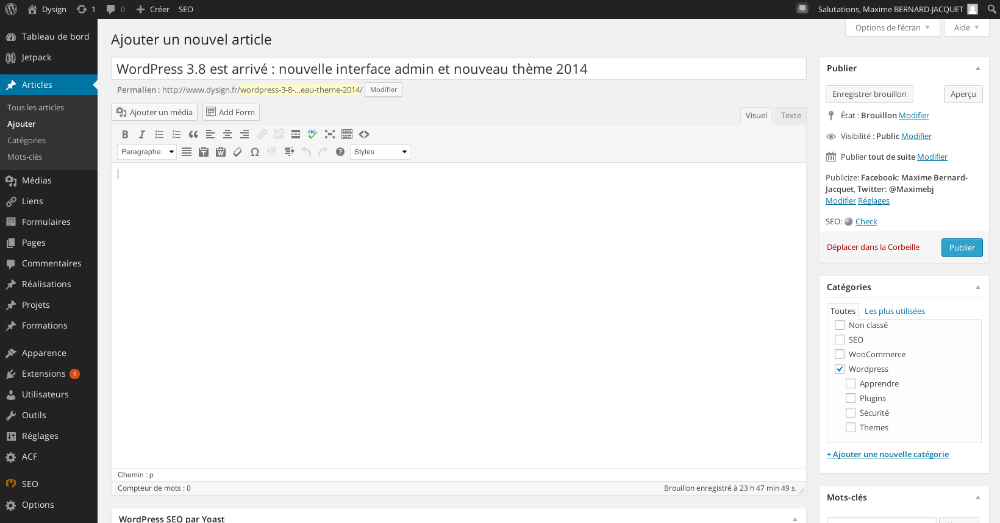Open the notifications icon beside Salutations
This screenshot has height=523, width=1000.
click(x=802, y=9)
